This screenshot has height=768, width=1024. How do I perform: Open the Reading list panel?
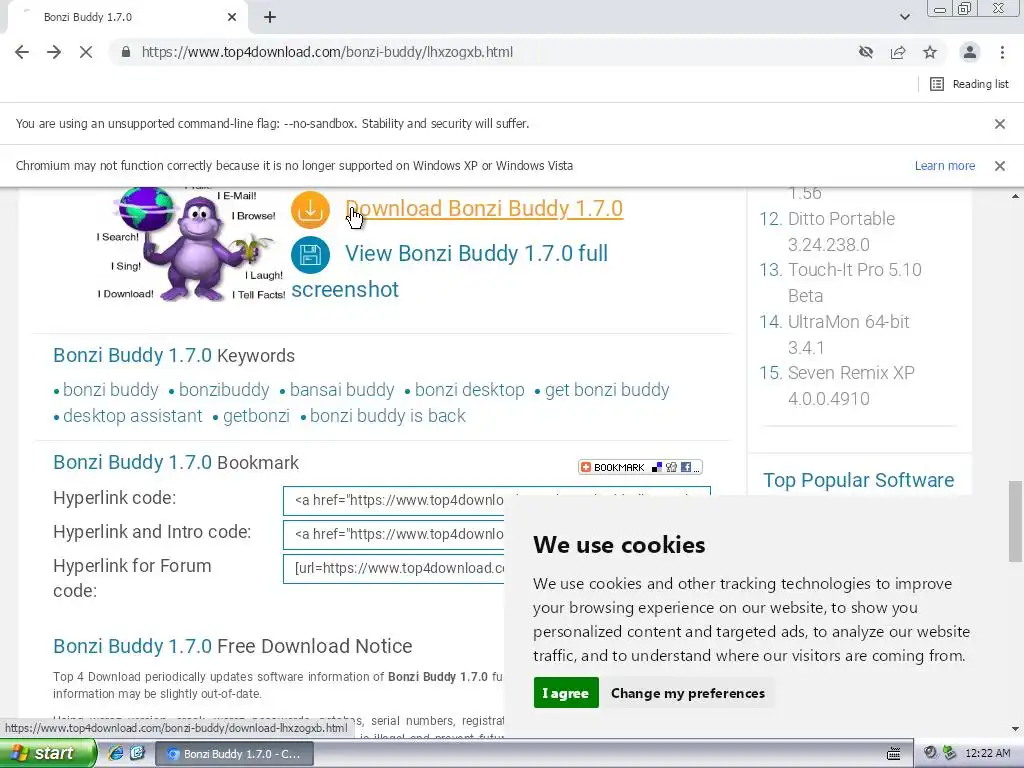(969, 84)
